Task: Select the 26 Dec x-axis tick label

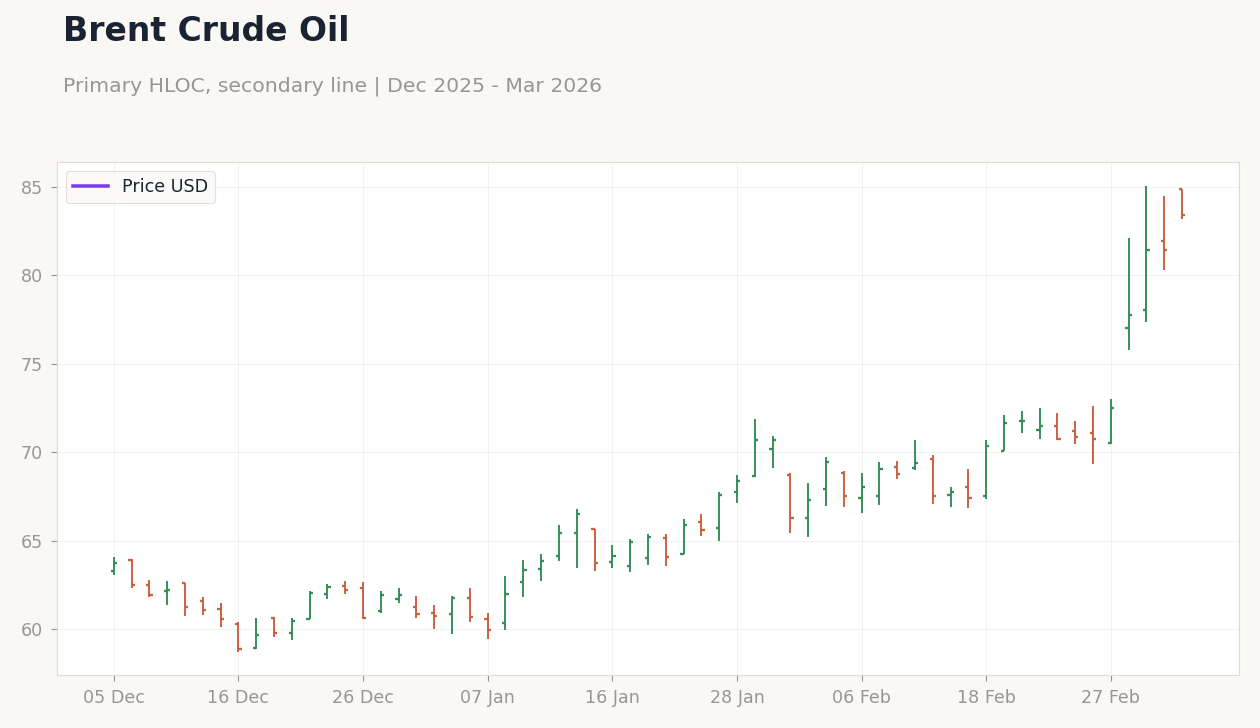Action: tap(363, 698)
